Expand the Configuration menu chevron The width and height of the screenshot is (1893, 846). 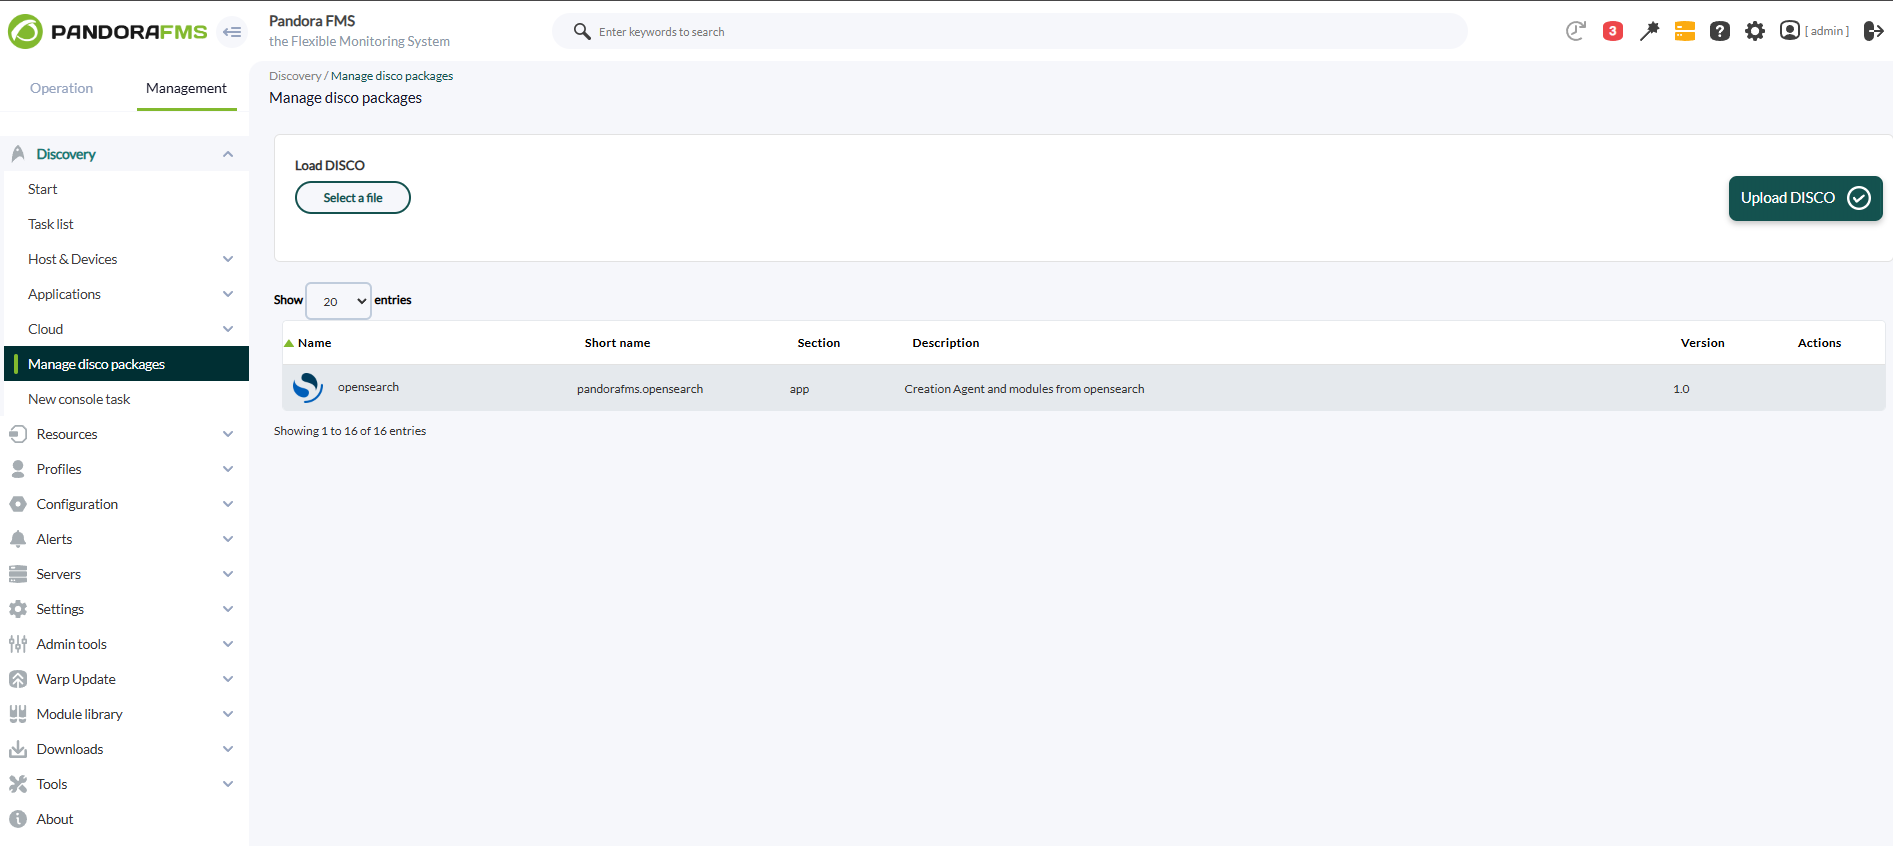[228, 504]
